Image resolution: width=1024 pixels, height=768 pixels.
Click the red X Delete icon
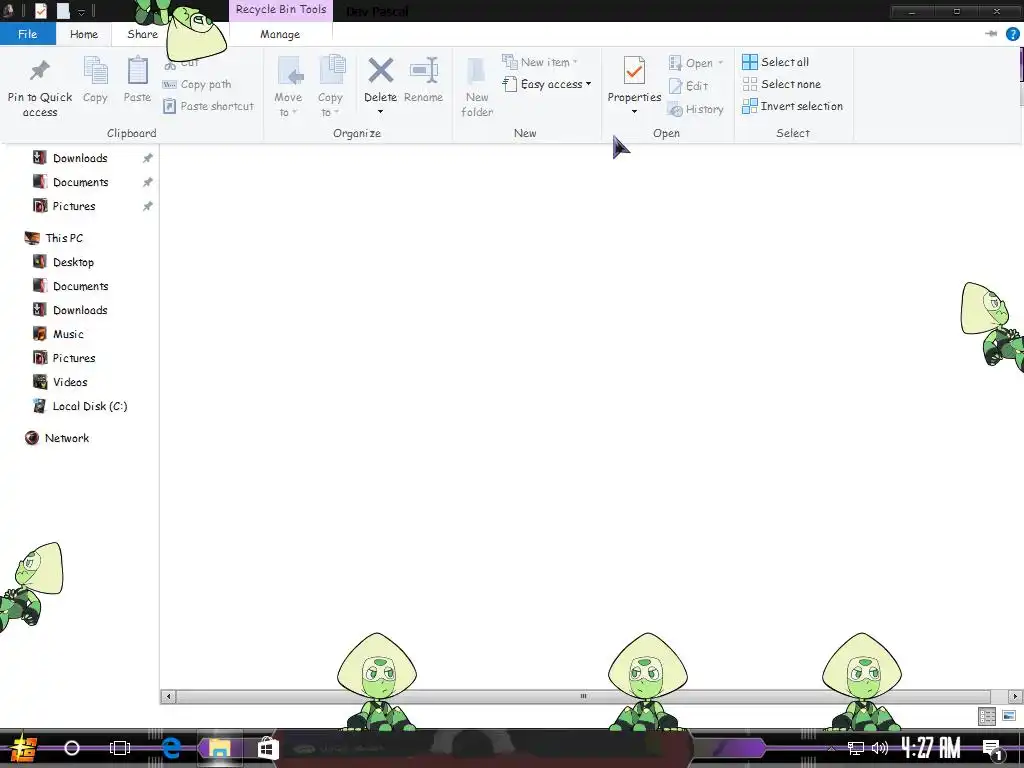point(381,71)
